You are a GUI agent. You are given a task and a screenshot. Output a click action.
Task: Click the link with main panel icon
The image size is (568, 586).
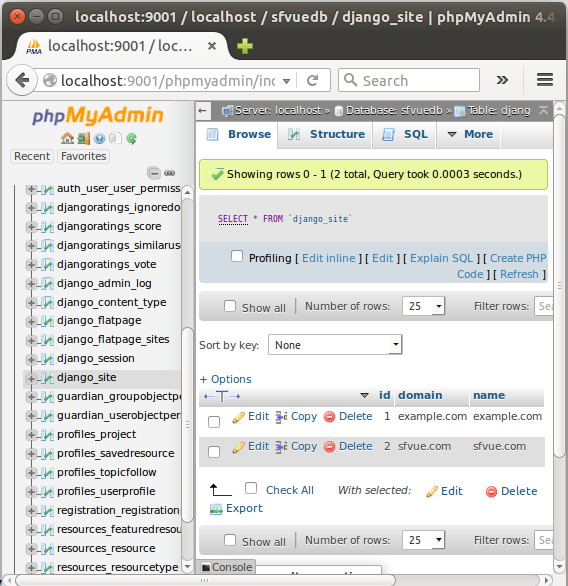pyautogui.click(x=170, y=173)
